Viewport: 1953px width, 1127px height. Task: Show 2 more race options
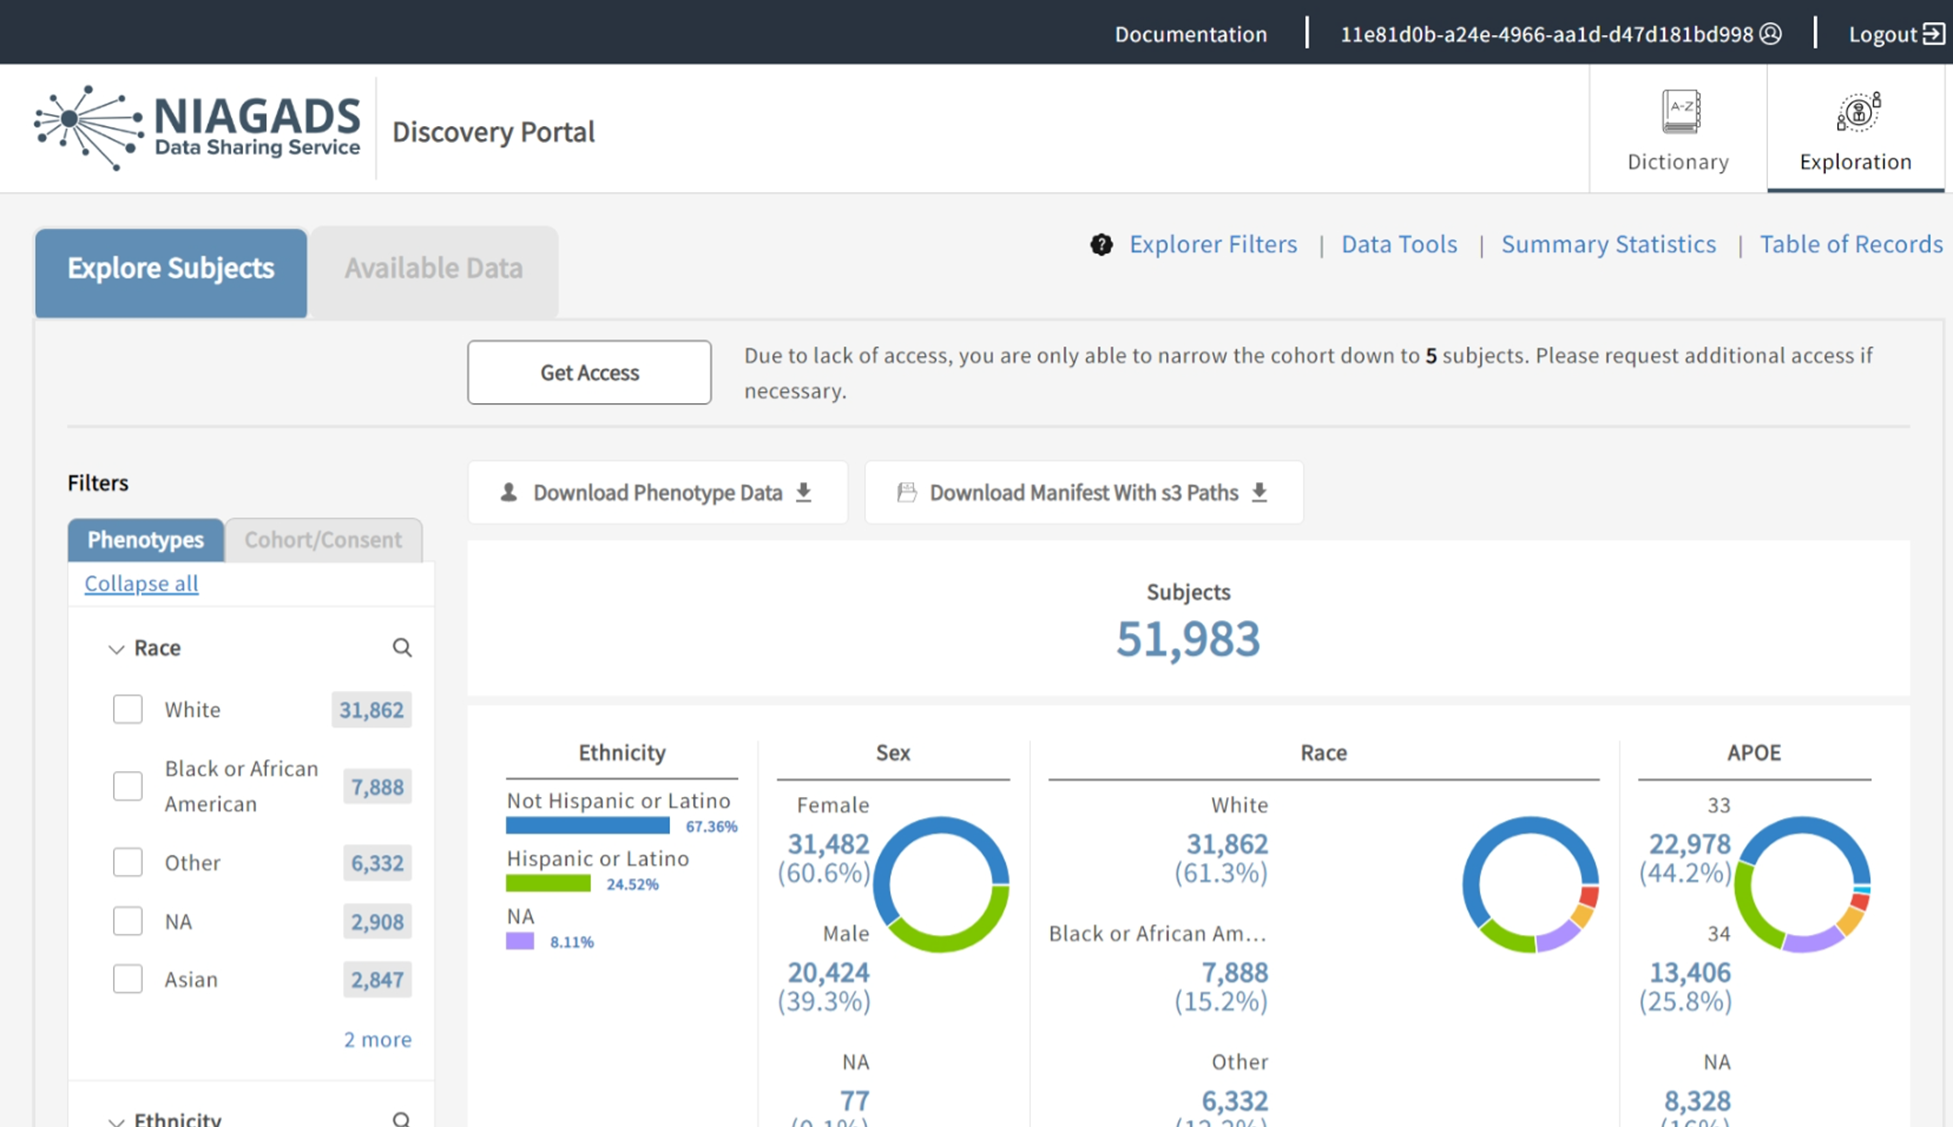pos(377,1039)
